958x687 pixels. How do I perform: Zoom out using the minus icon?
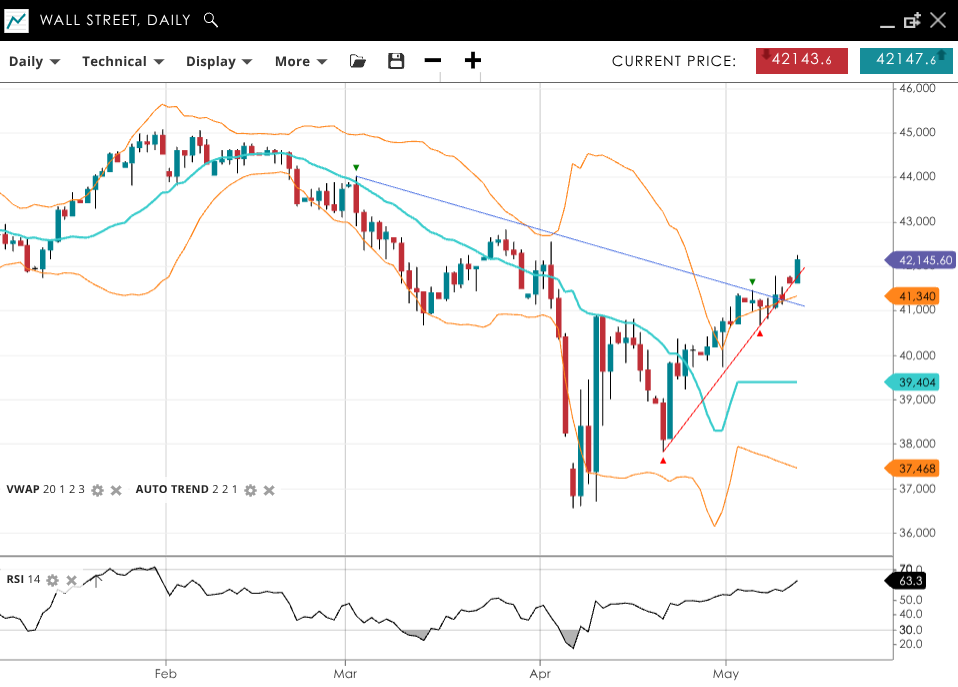(x=433, y=61)
